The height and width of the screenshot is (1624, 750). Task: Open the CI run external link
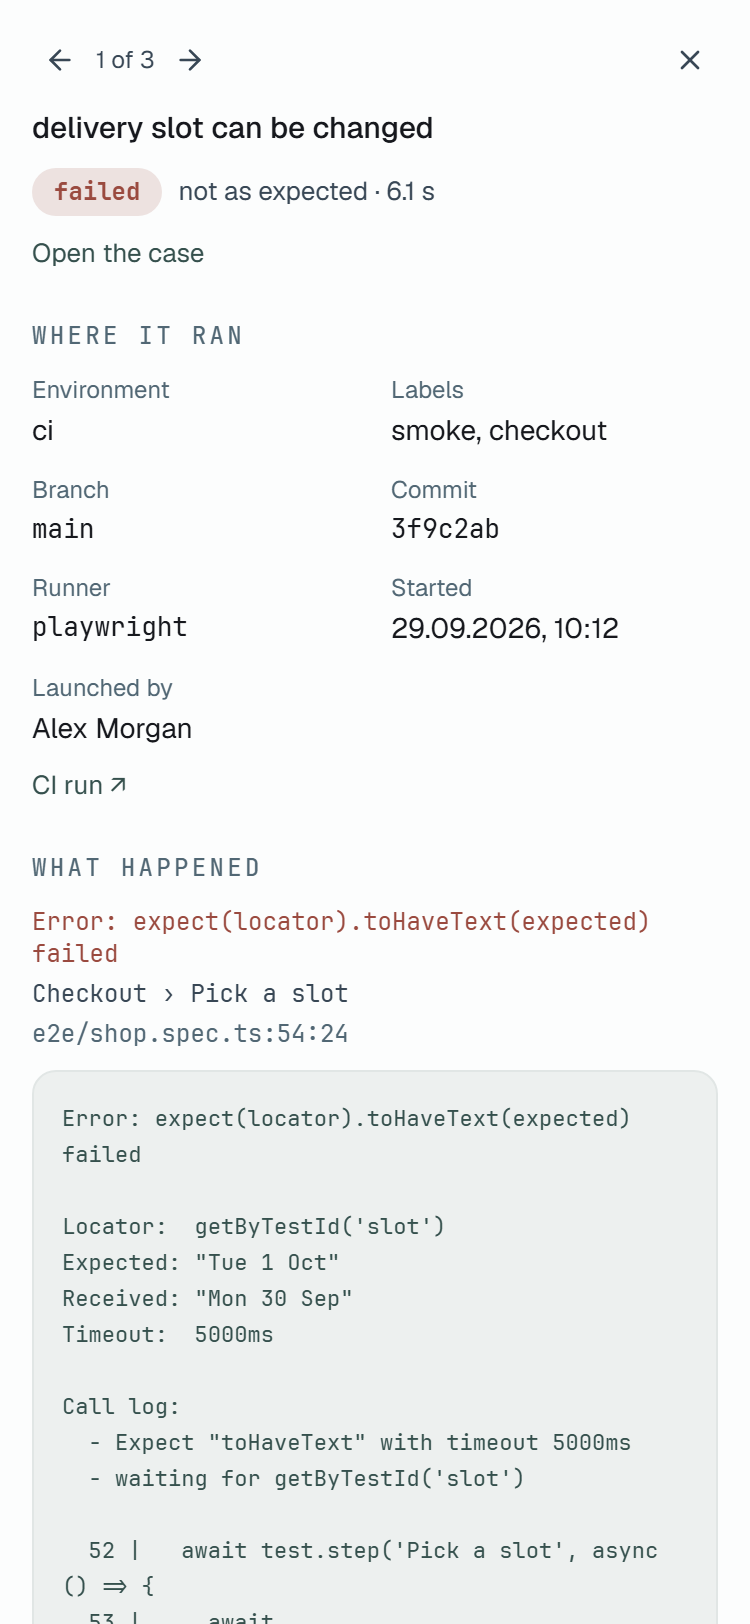tap(80, 785)
